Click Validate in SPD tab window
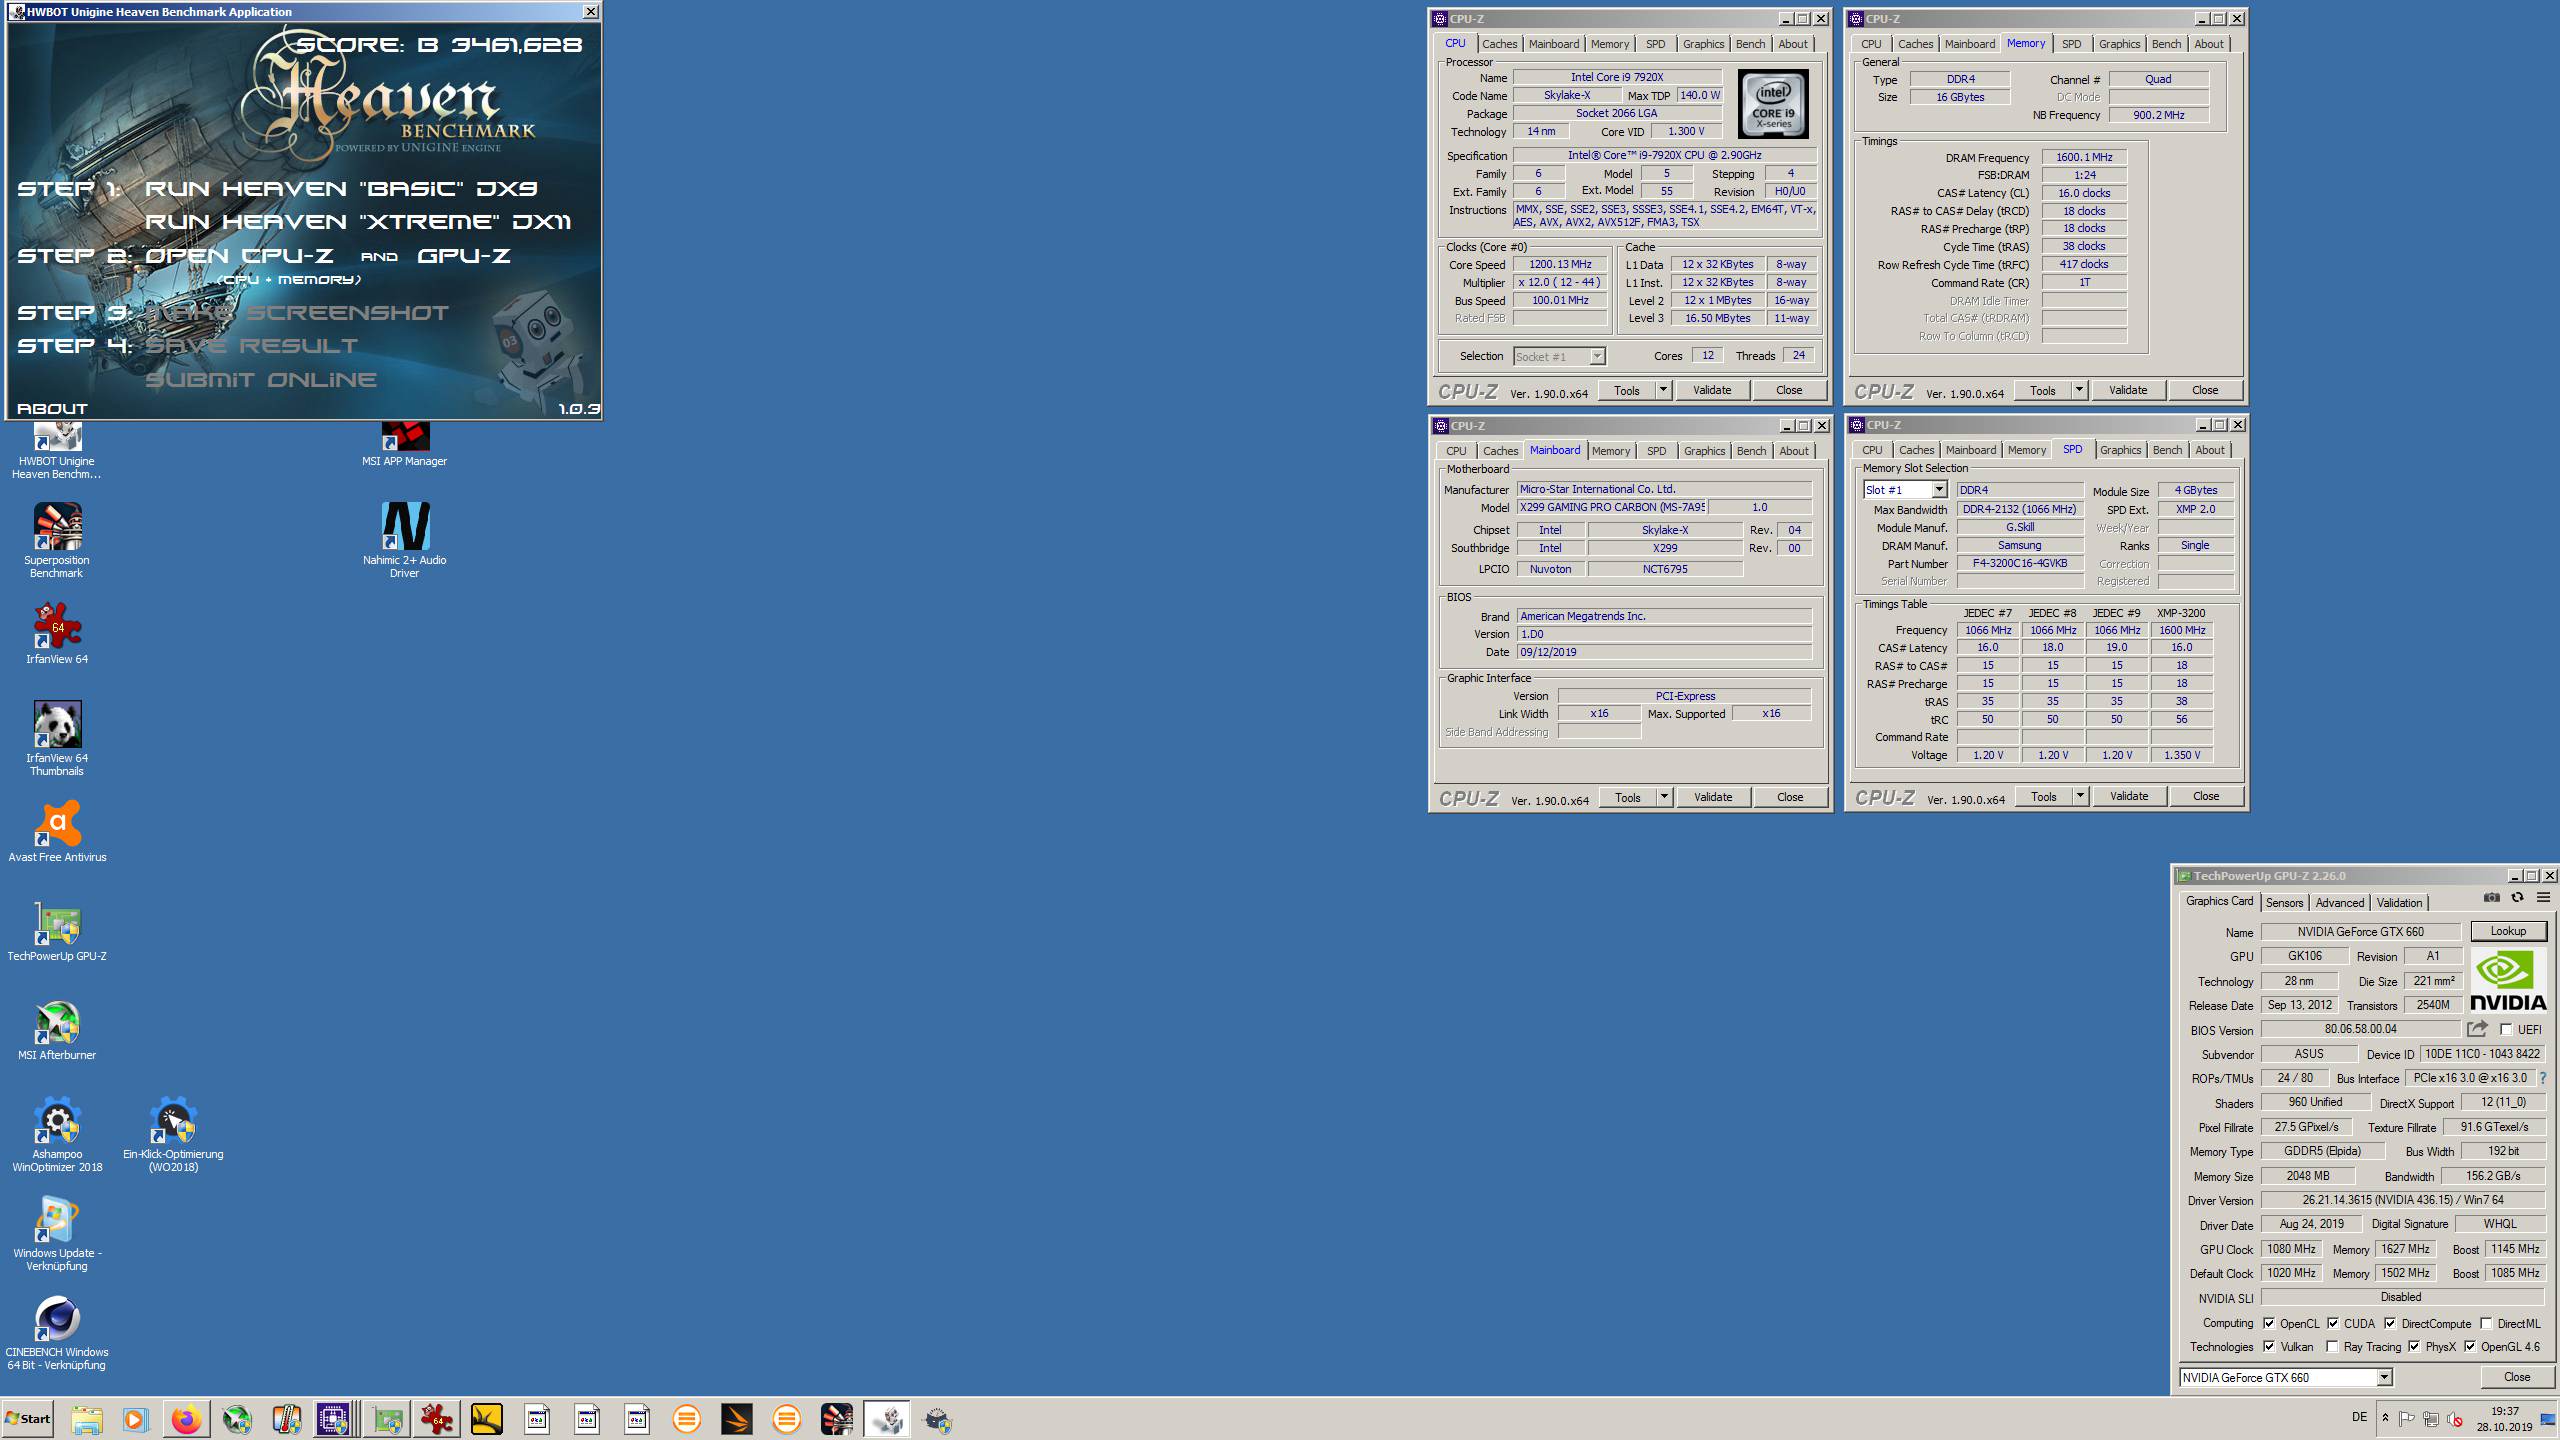 (x=2129, y=796)
